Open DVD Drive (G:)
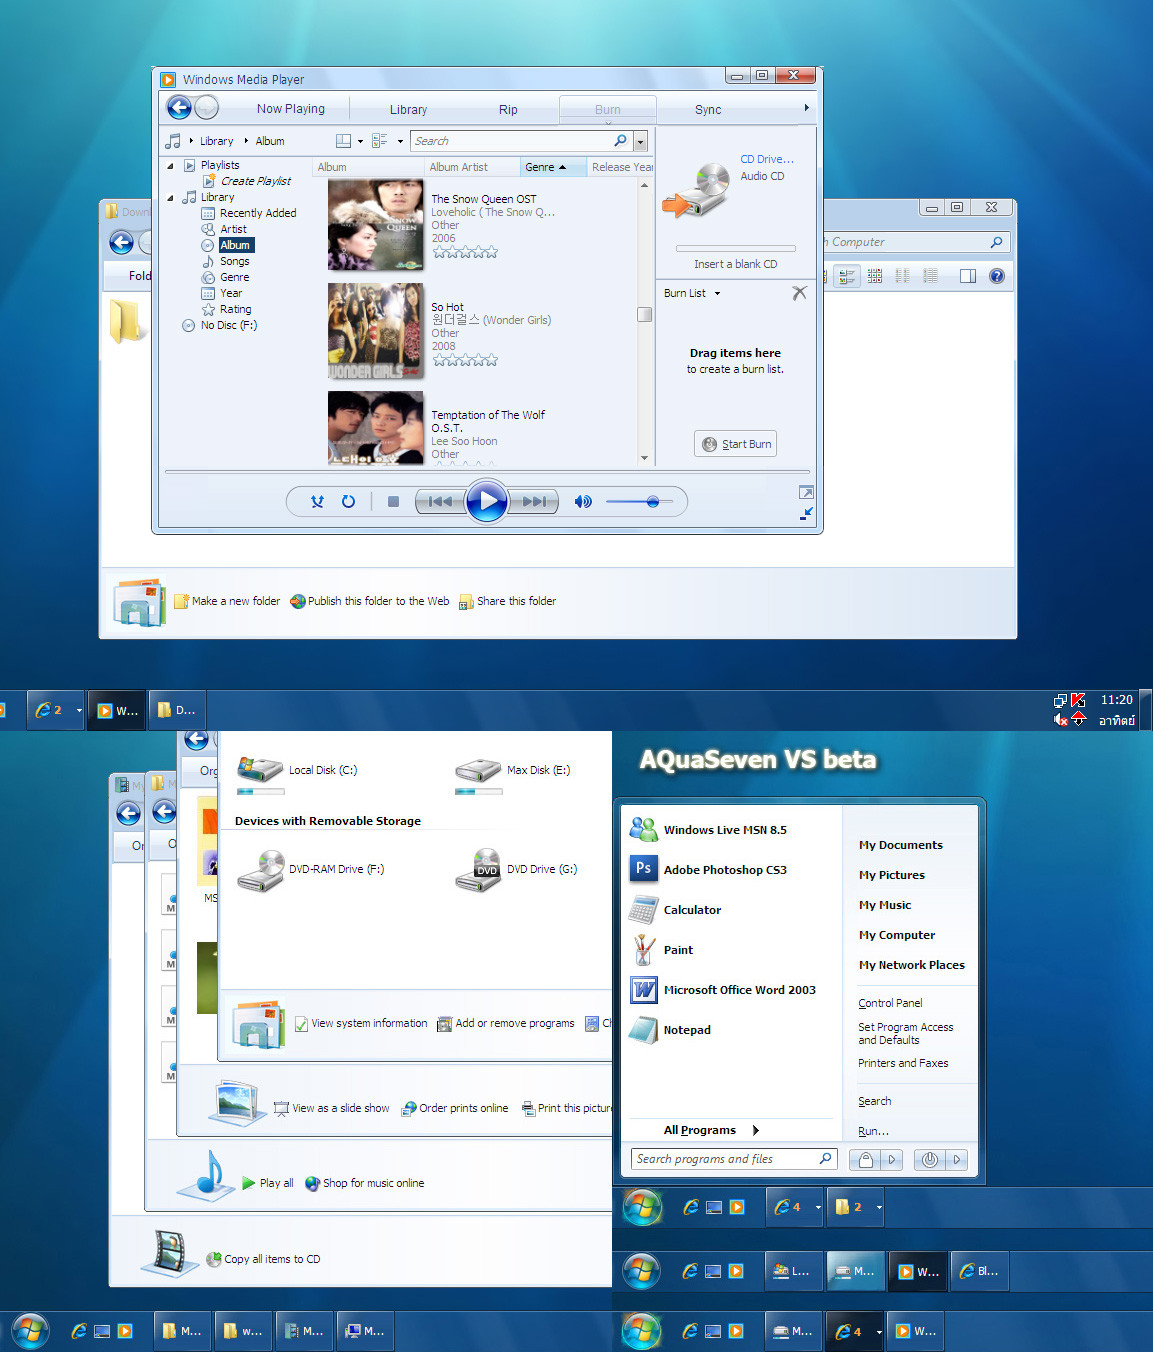Viewport: 1153px width, 1352px height. point(516,870)
